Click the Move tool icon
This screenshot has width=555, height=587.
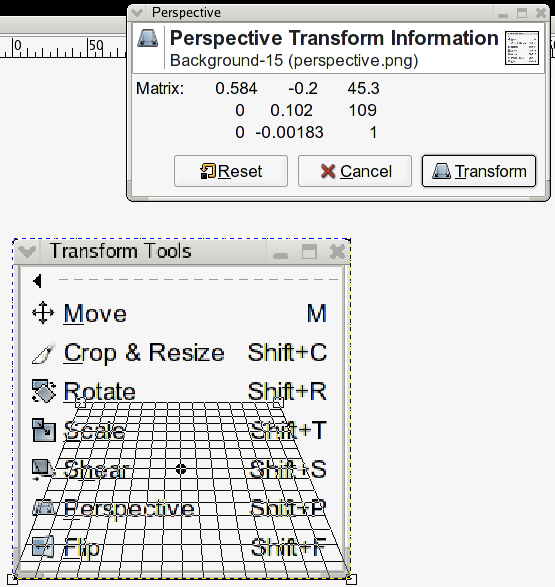click(x=43, y=313)
